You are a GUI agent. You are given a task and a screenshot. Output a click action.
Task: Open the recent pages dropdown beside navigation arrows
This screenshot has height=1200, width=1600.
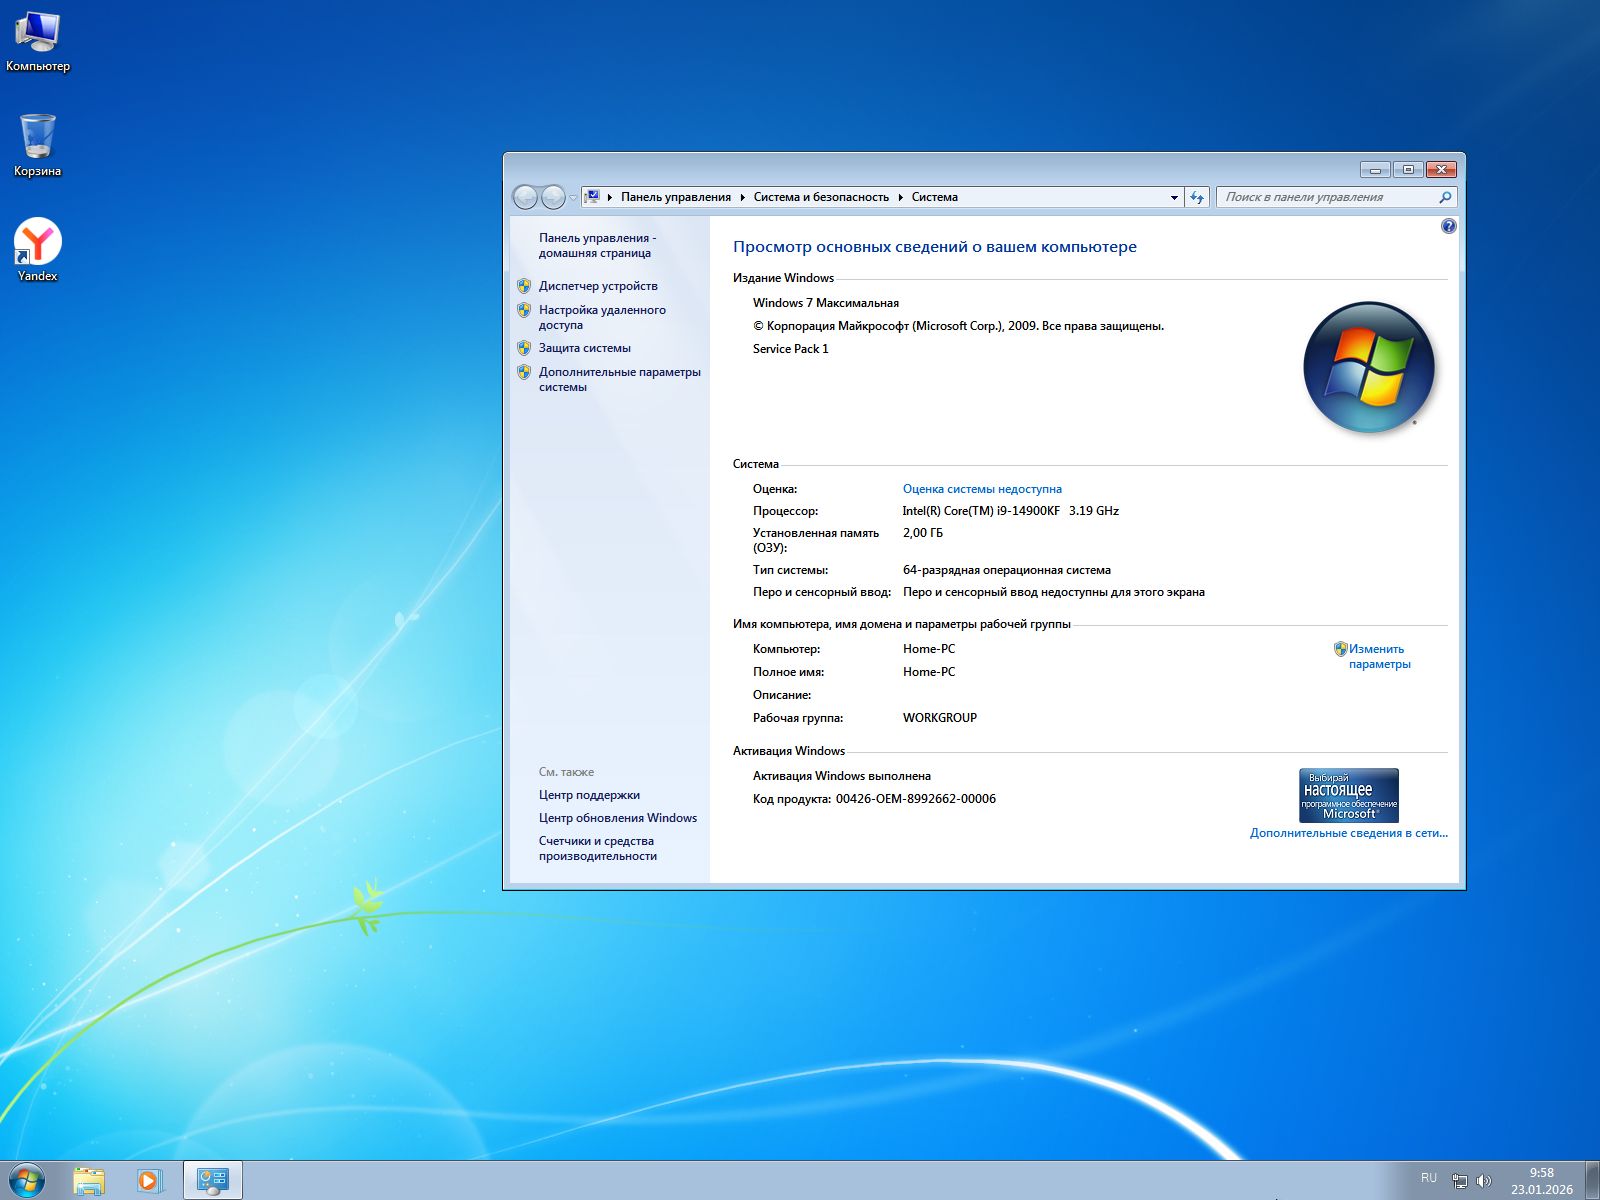click(570, 197)
